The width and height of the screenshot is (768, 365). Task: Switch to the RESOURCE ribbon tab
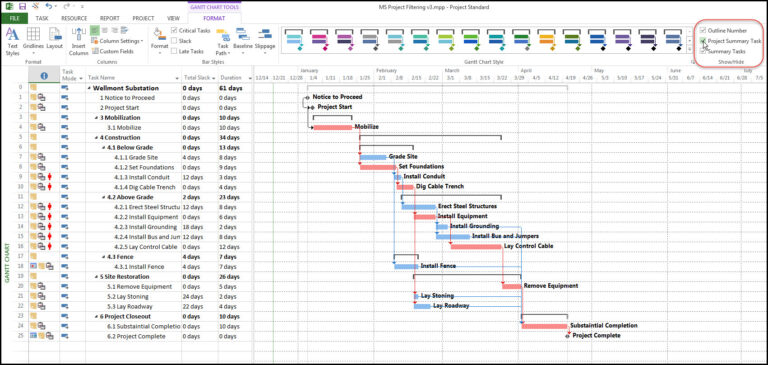[74, 18]
